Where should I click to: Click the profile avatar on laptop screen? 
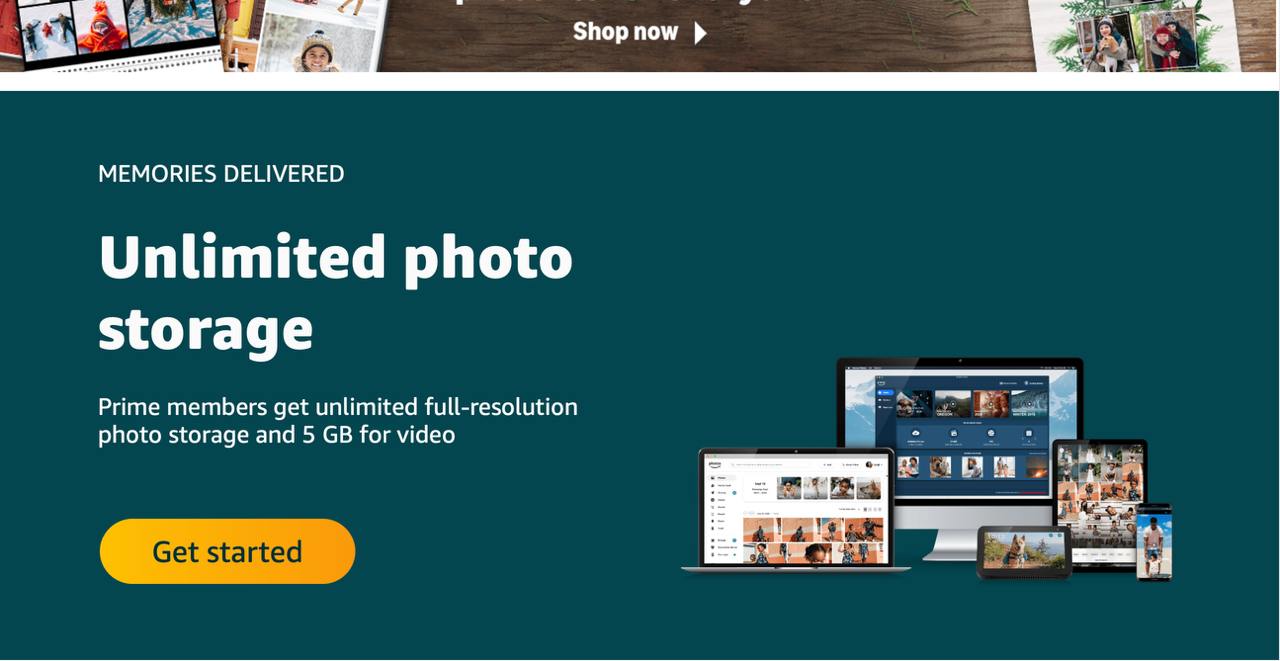pos(869,464)
